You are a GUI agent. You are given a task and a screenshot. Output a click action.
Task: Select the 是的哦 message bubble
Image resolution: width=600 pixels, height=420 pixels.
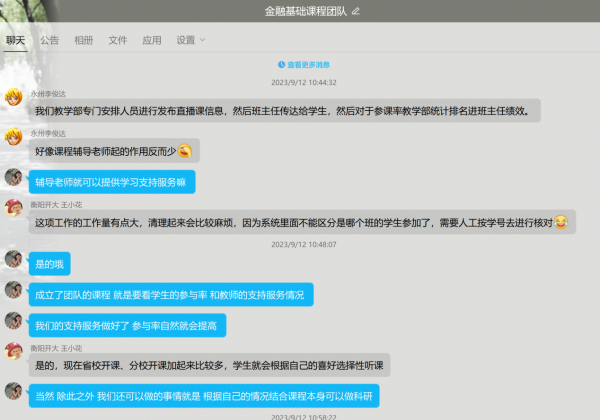(x=49, y=264)
